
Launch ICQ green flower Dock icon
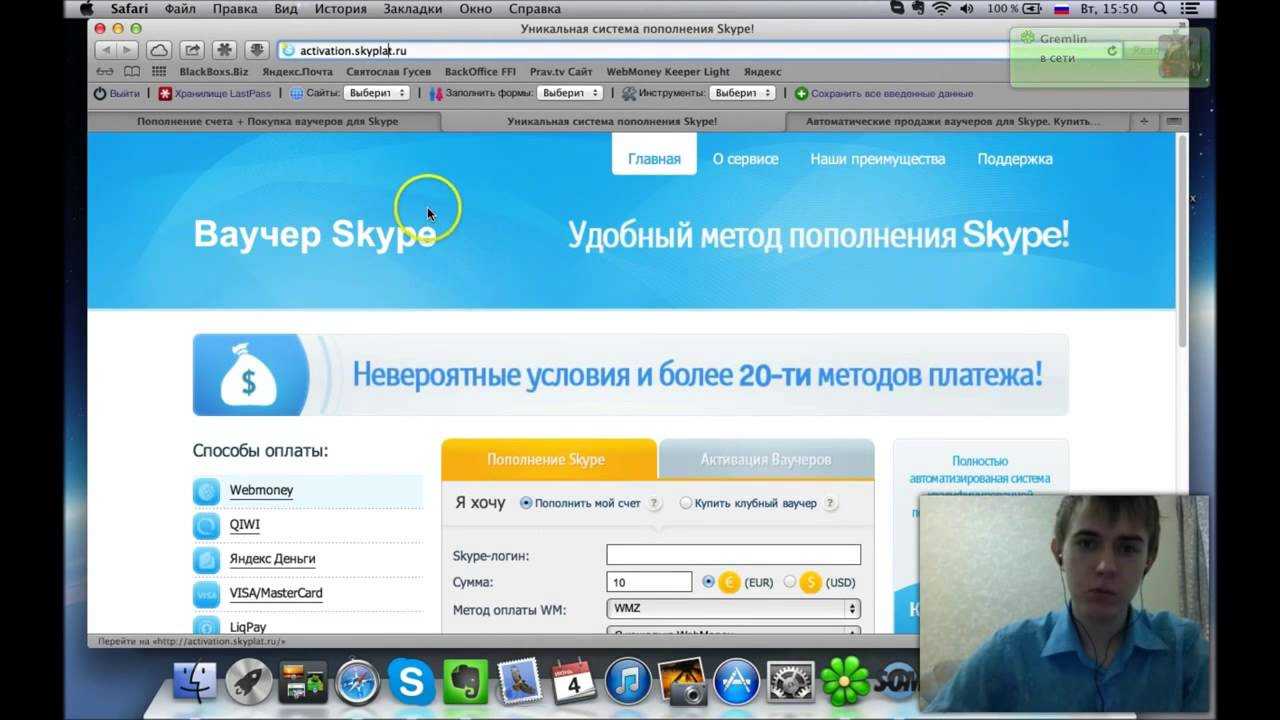[845, 683]
